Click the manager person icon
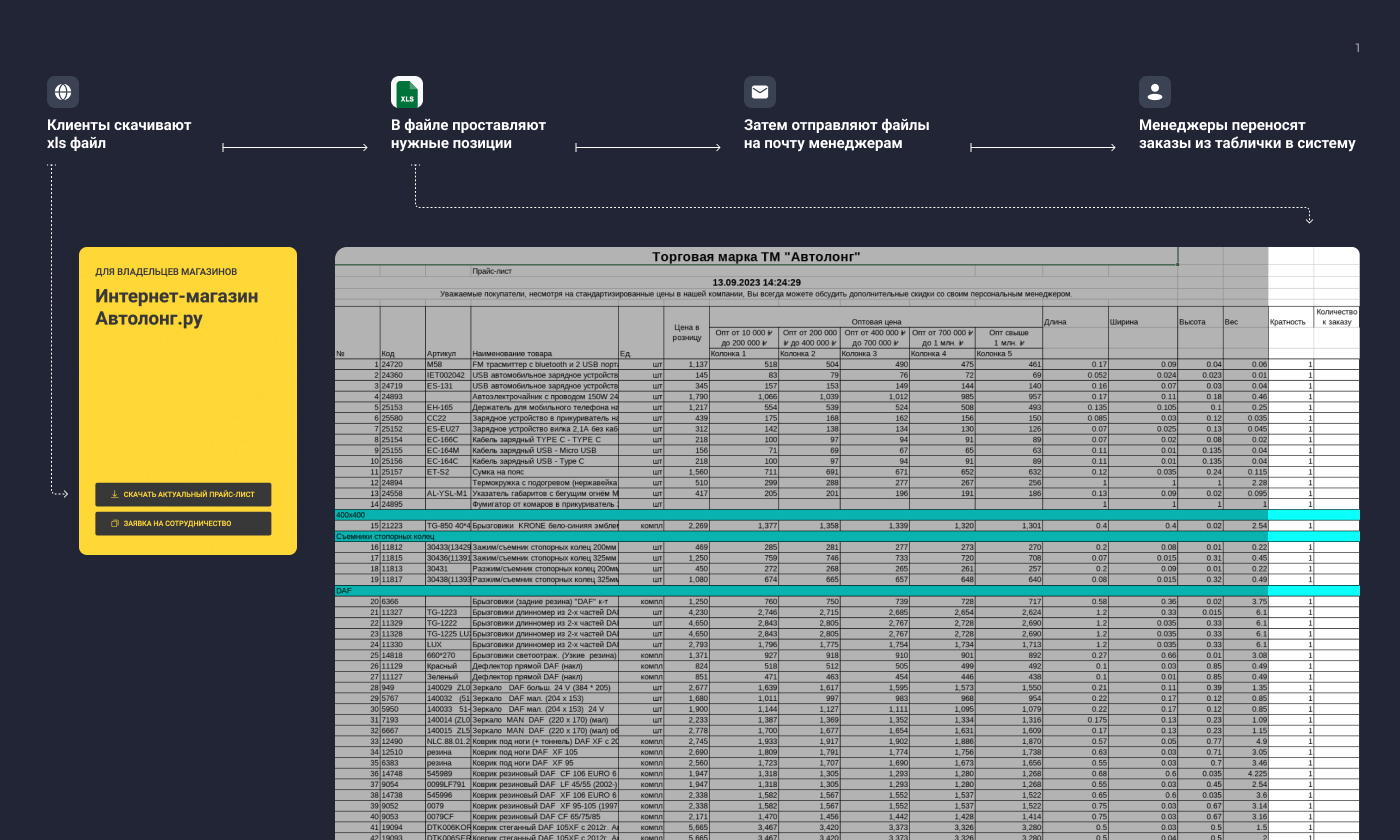The width and height of the screenshot is (1400, 840). [1155, 92]
